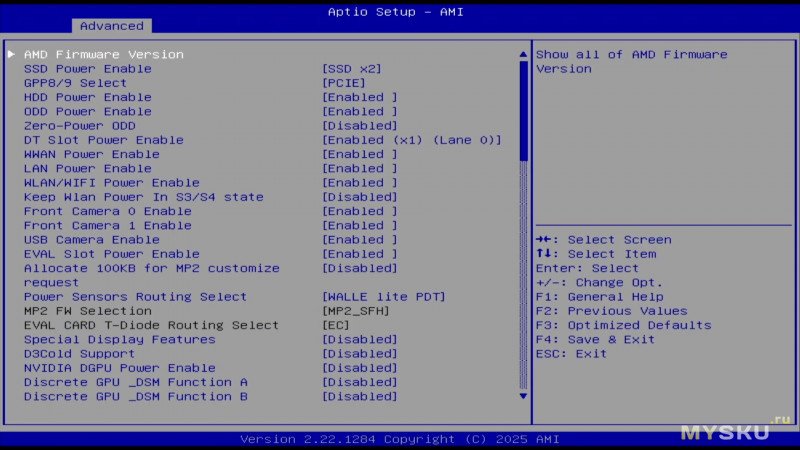Toggle Front Camera 1 Enable value
800x450 pixels.
[x=360, y=226]
